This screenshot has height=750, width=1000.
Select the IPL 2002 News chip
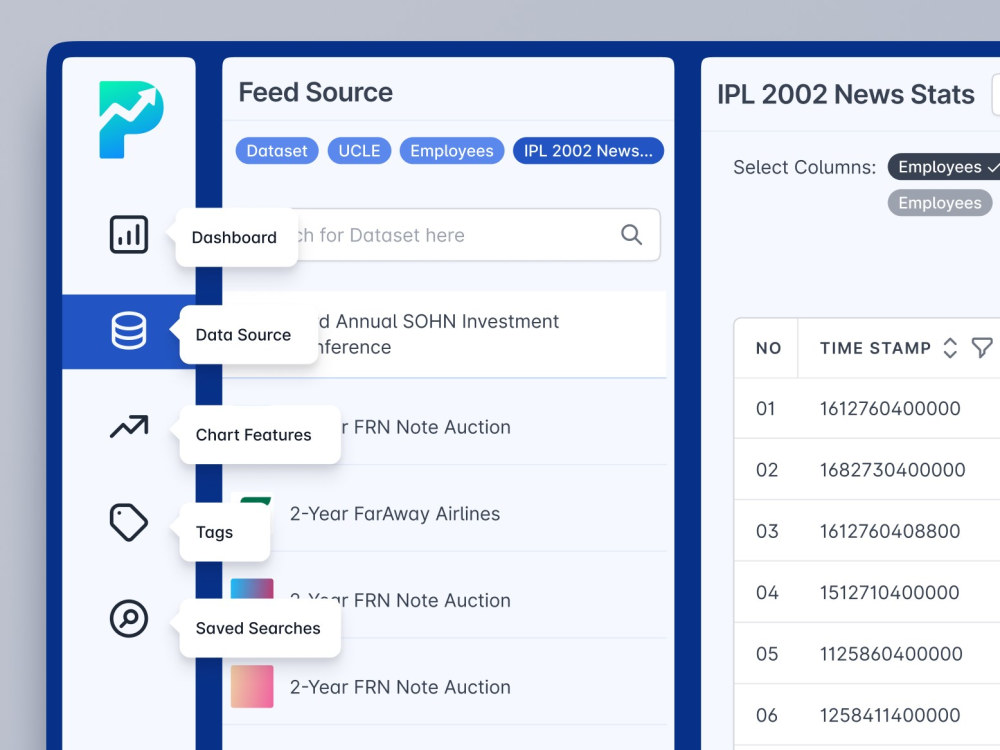(x=588, y=151)
